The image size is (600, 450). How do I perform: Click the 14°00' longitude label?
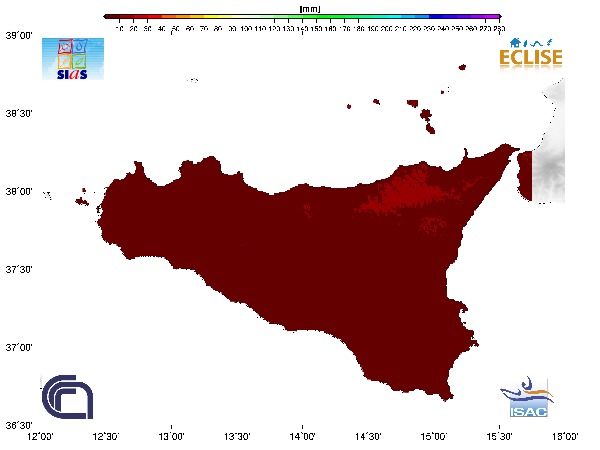pos(303,436)
